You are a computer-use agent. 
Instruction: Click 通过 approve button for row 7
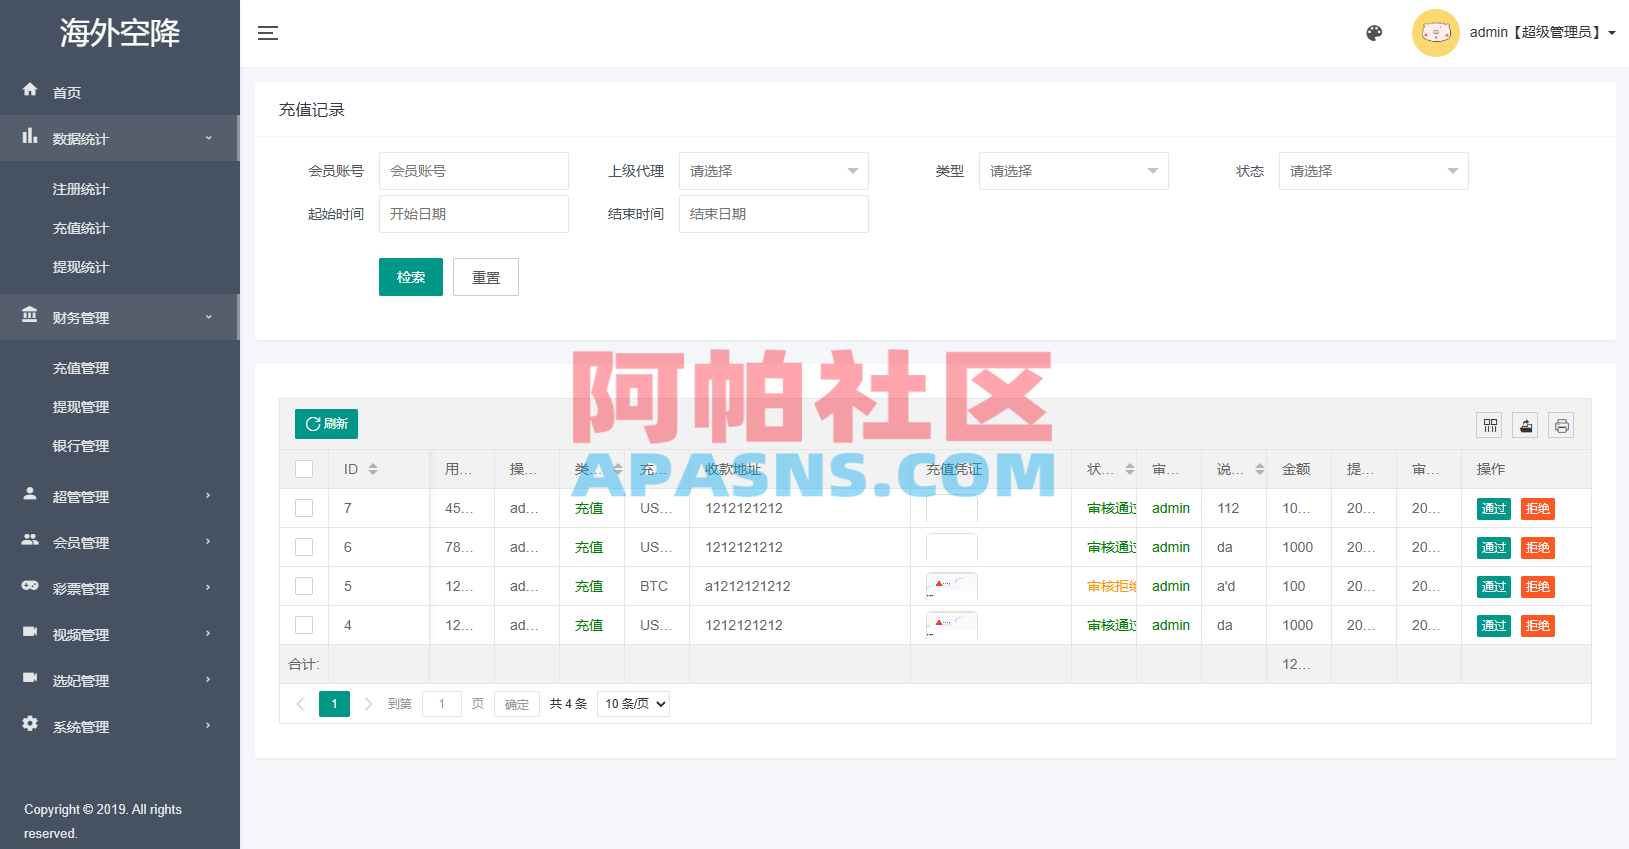point(1494,509)
